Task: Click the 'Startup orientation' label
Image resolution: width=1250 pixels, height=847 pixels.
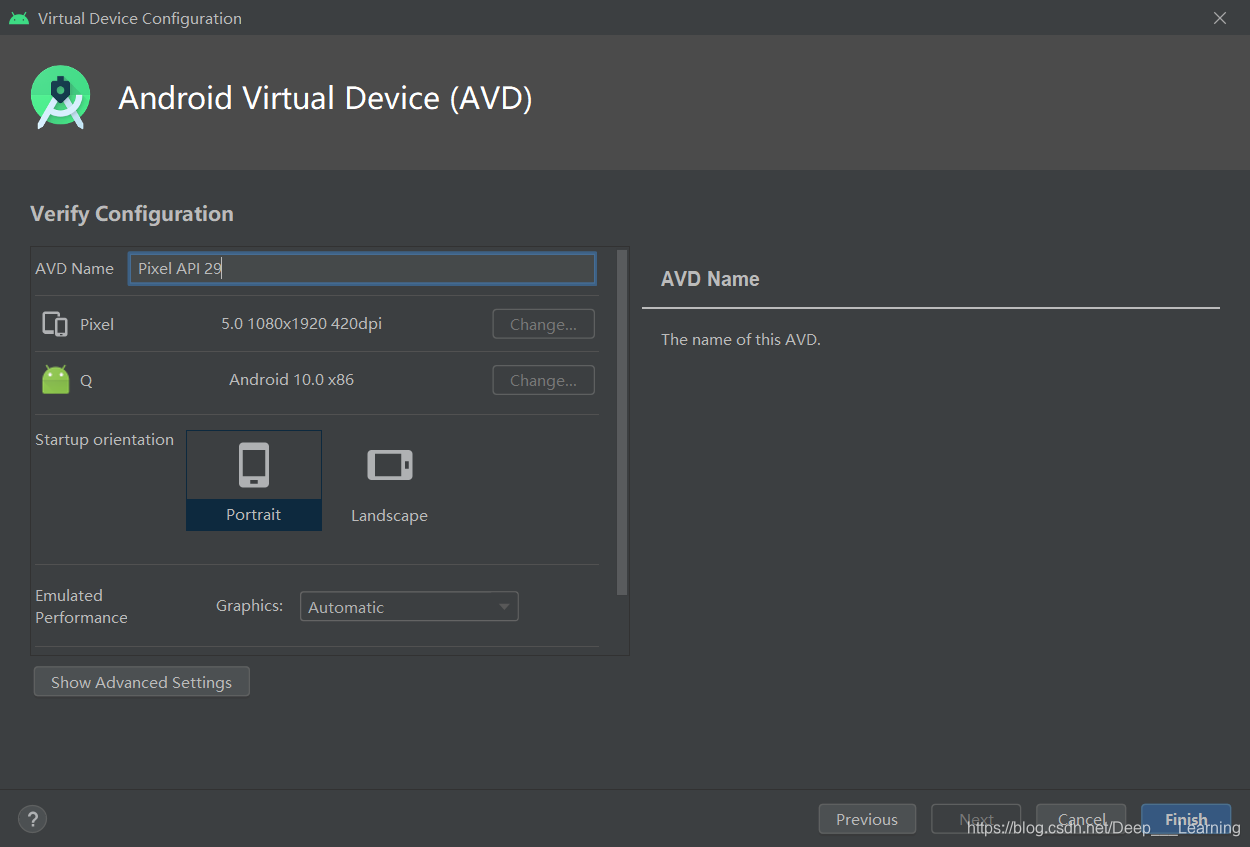Action: (104, 440)
